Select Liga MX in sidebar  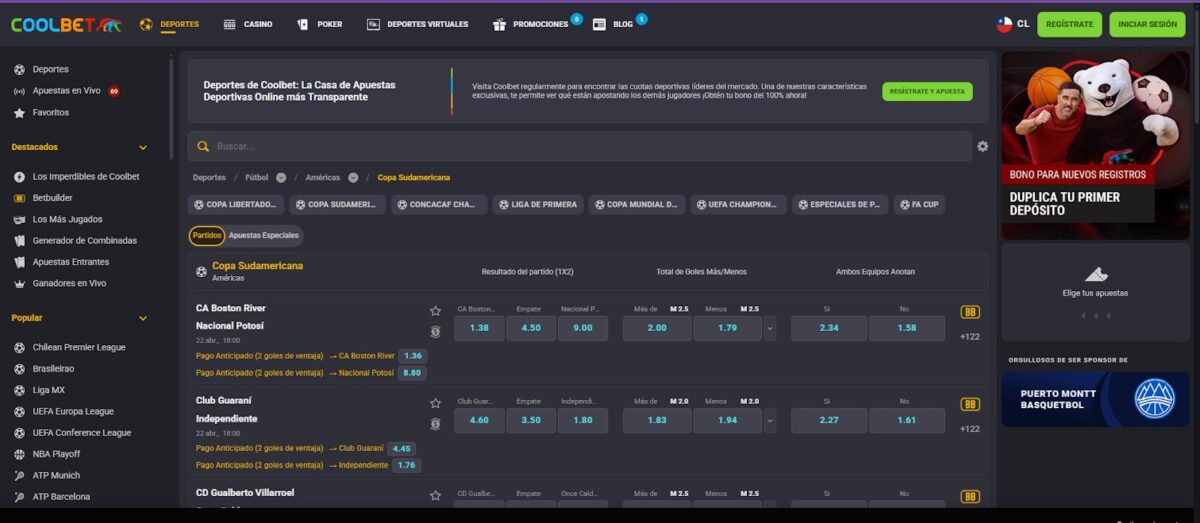pos(48,390)
